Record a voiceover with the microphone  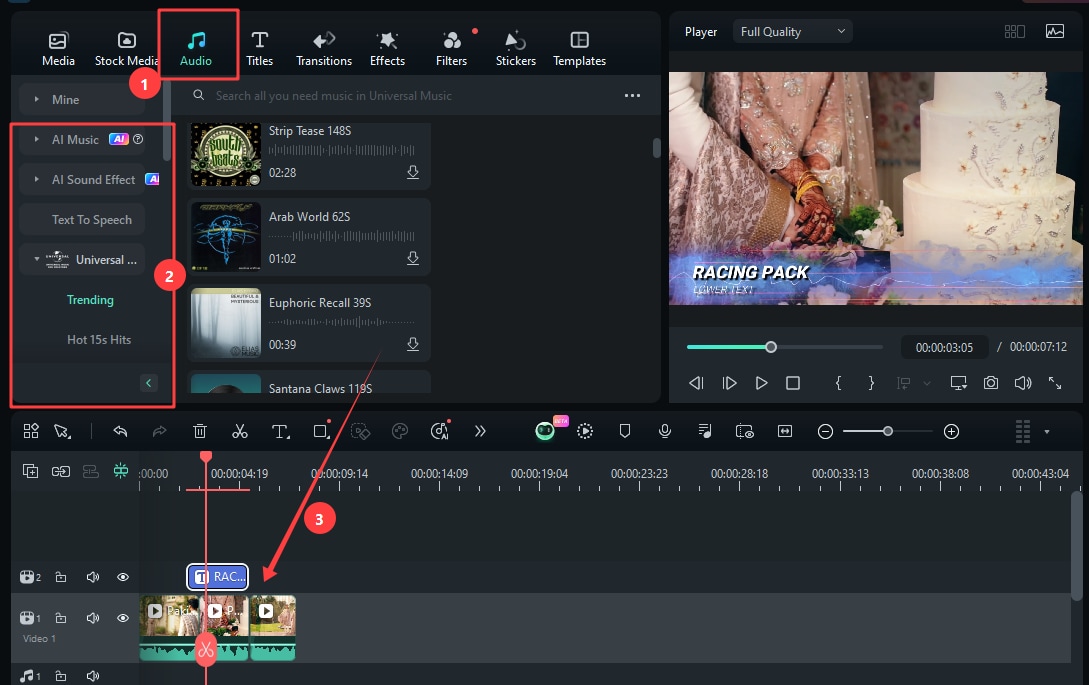coord(665,431)
